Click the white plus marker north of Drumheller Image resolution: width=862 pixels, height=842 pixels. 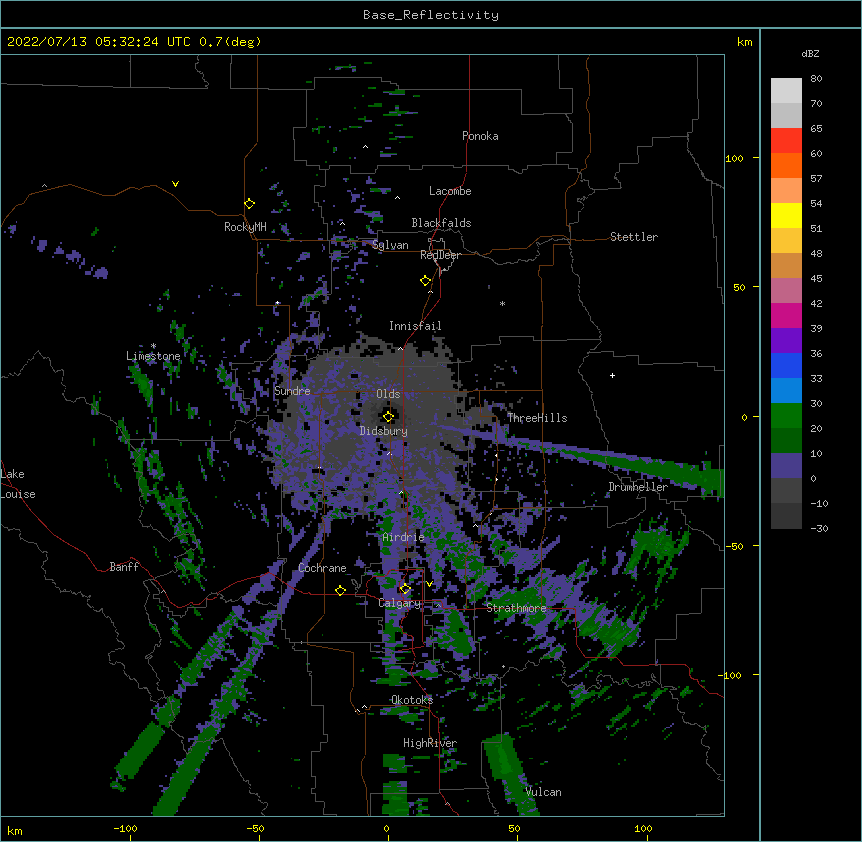pos(612,375)
